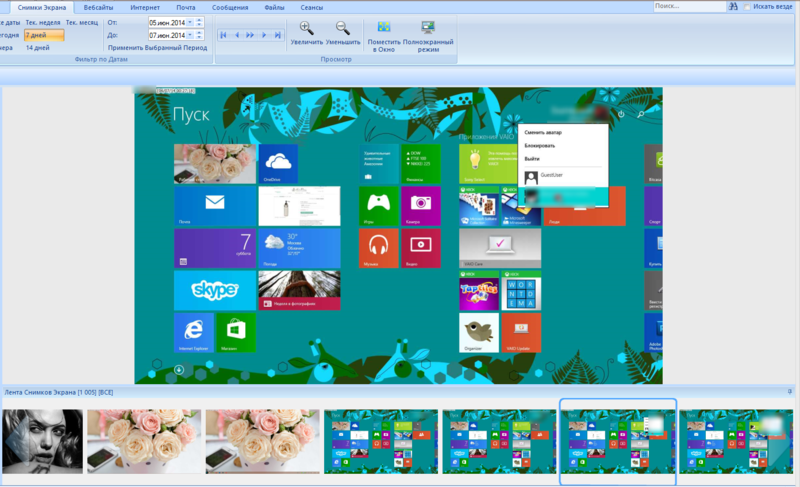800x487 pixels.
Task: Click the binoculars search icon
Action: [733, 7]
